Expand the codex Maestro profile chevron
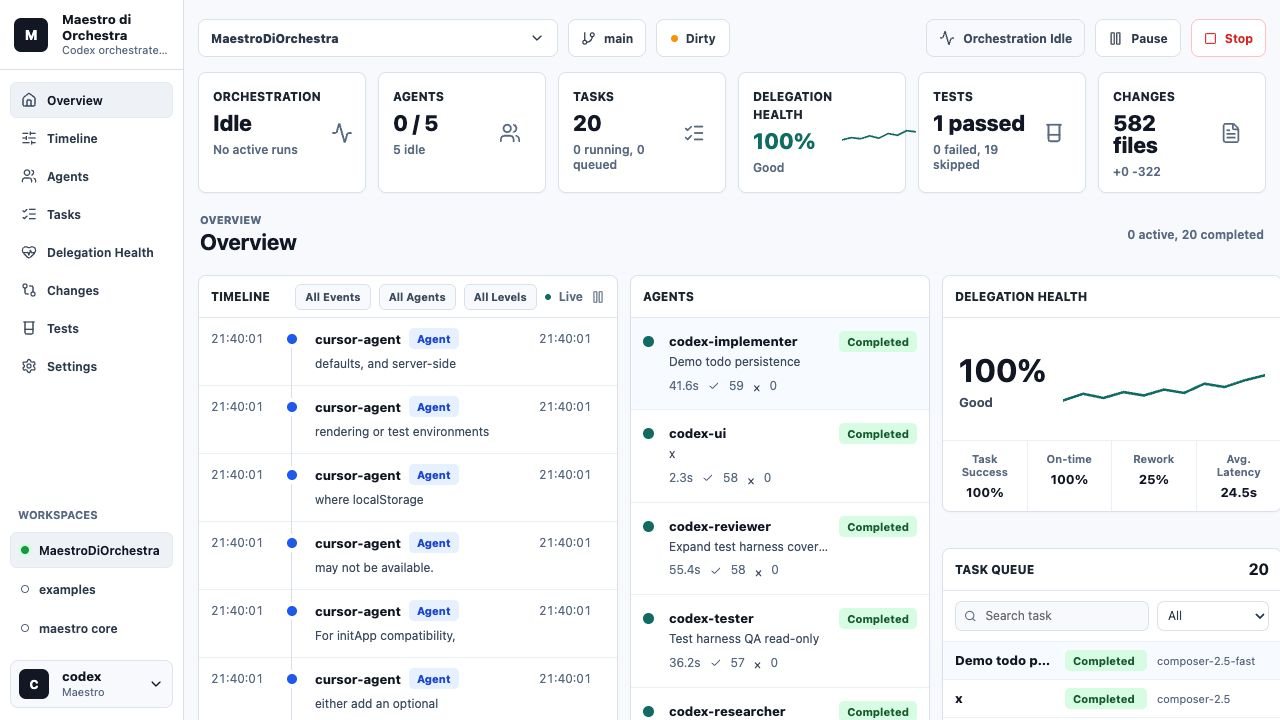Screen dimensions: 1280x720 [156, 684]
